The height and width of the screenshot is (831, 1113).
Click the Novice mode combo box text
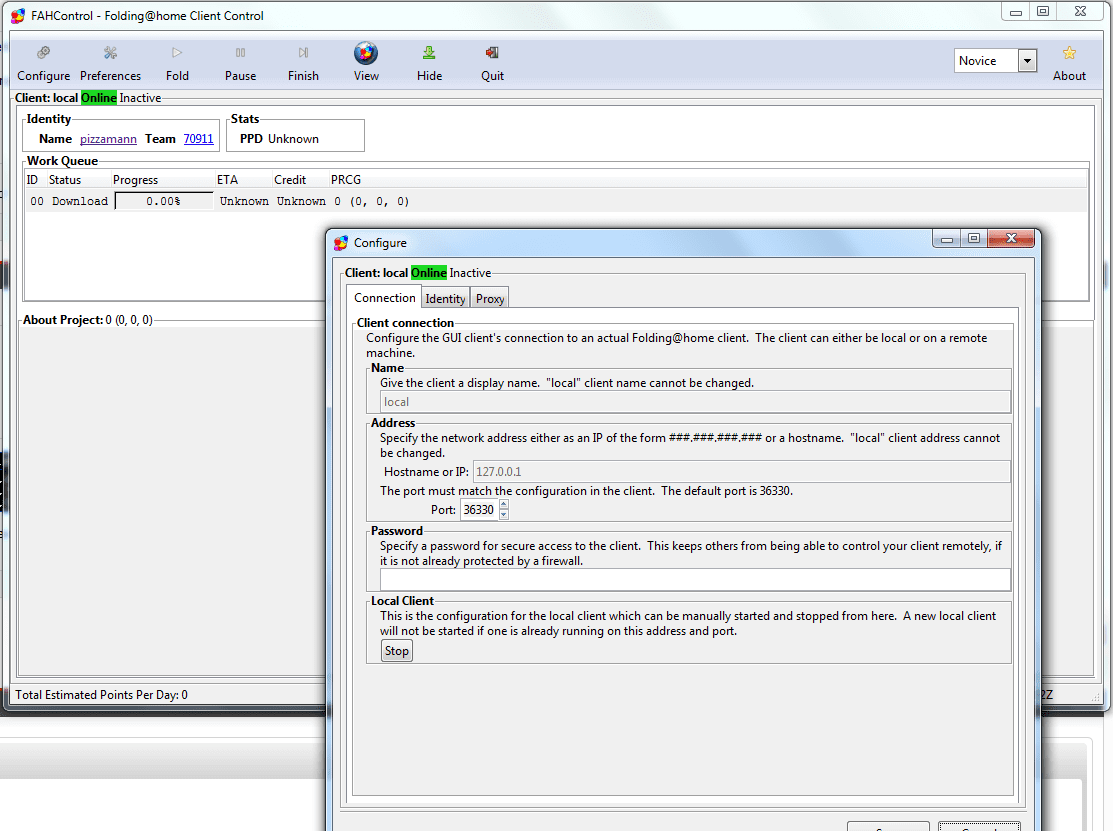coord(986,61)
